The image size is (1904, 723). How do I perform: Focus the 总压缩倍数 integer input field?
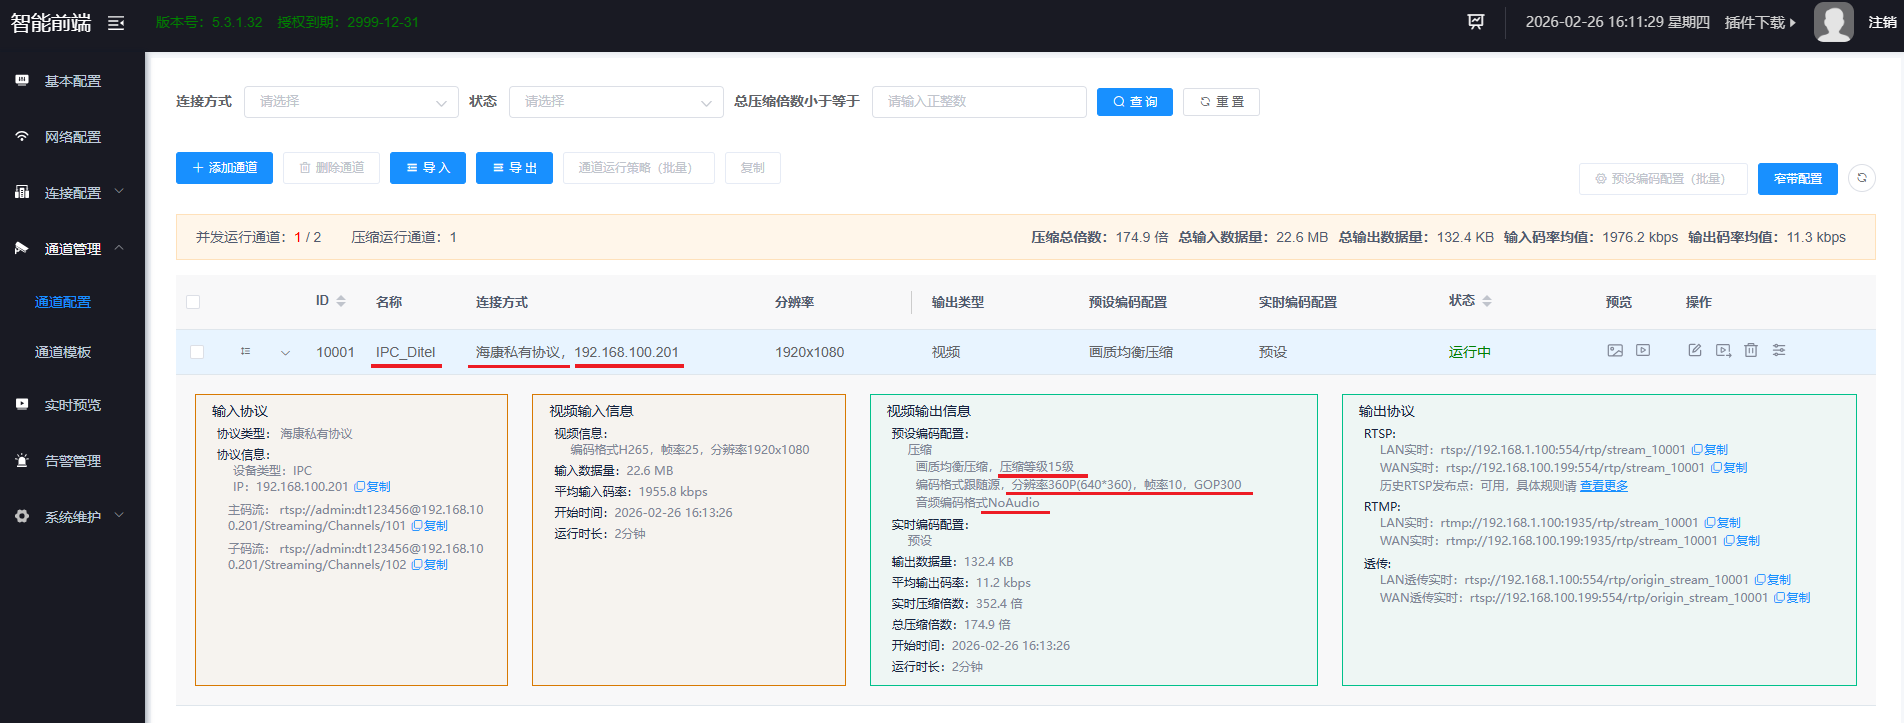[979, 102]
